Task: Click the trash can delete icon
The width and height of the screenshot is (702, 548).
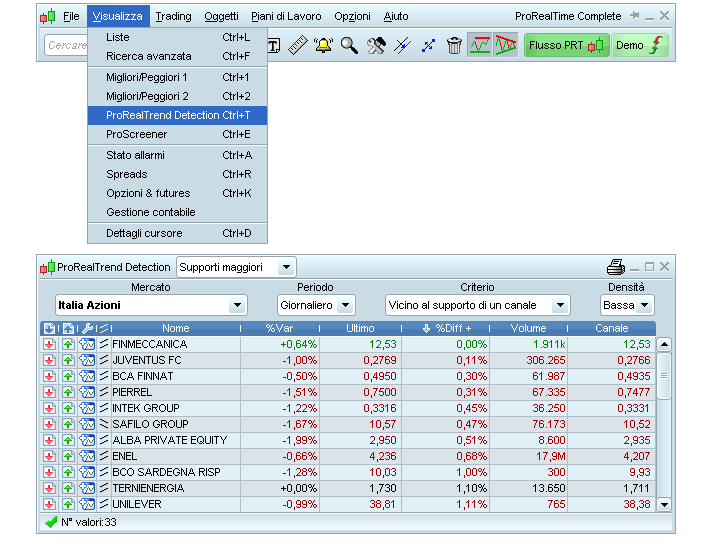Action: click(454, 45)
